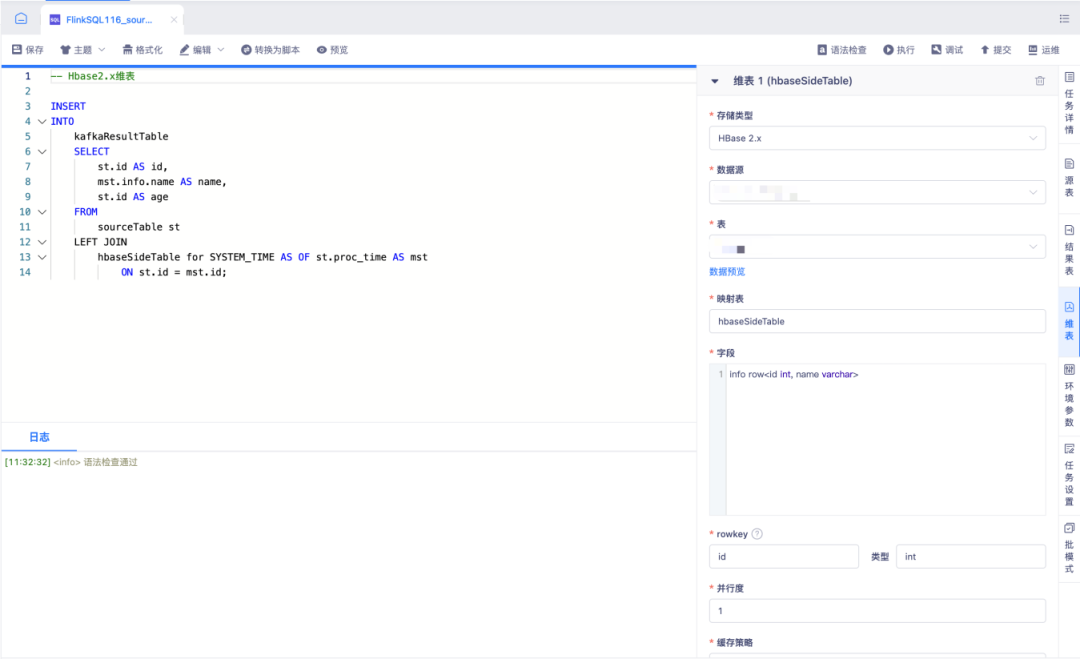This screenshot has width=1080, height=659.
Task: Open the 批模式 sidebar panel
Action: (x=1069, y=548)
